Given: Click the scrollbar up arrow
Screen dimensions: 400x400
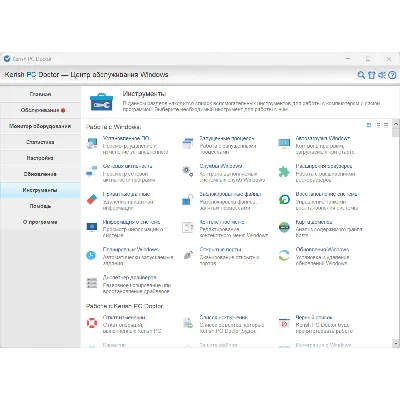Looking at the screenshot, I should (396, 124).
